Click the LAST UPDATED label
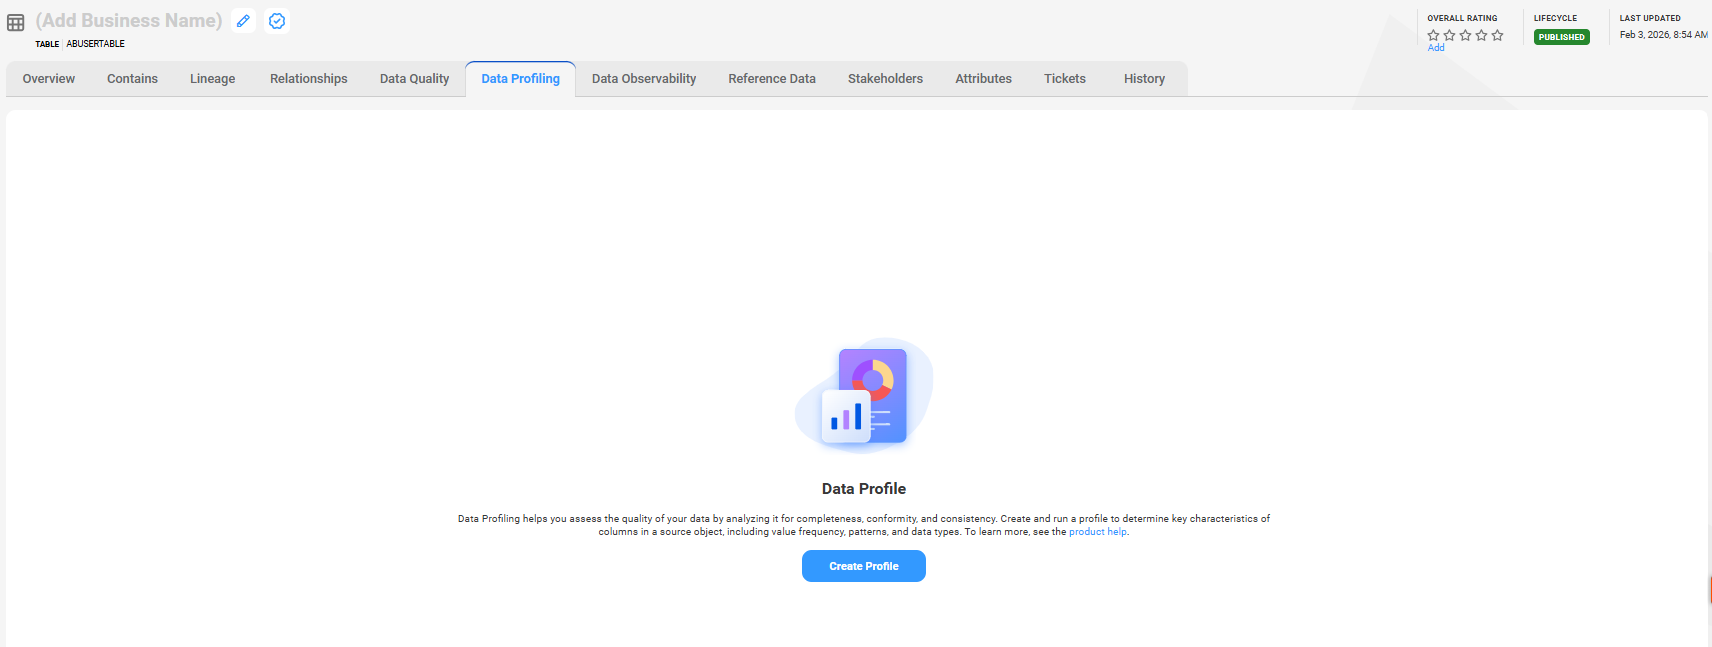Image resolution: width=1712 pixels, height=647 pixels. [x=1650, y=18]
